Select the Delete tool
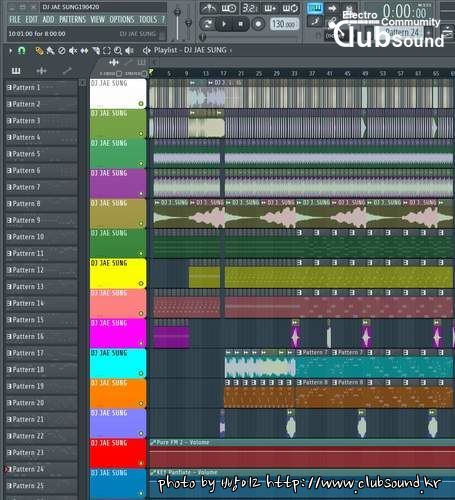Viewport: 455px width, 500px height. point(62,51)
